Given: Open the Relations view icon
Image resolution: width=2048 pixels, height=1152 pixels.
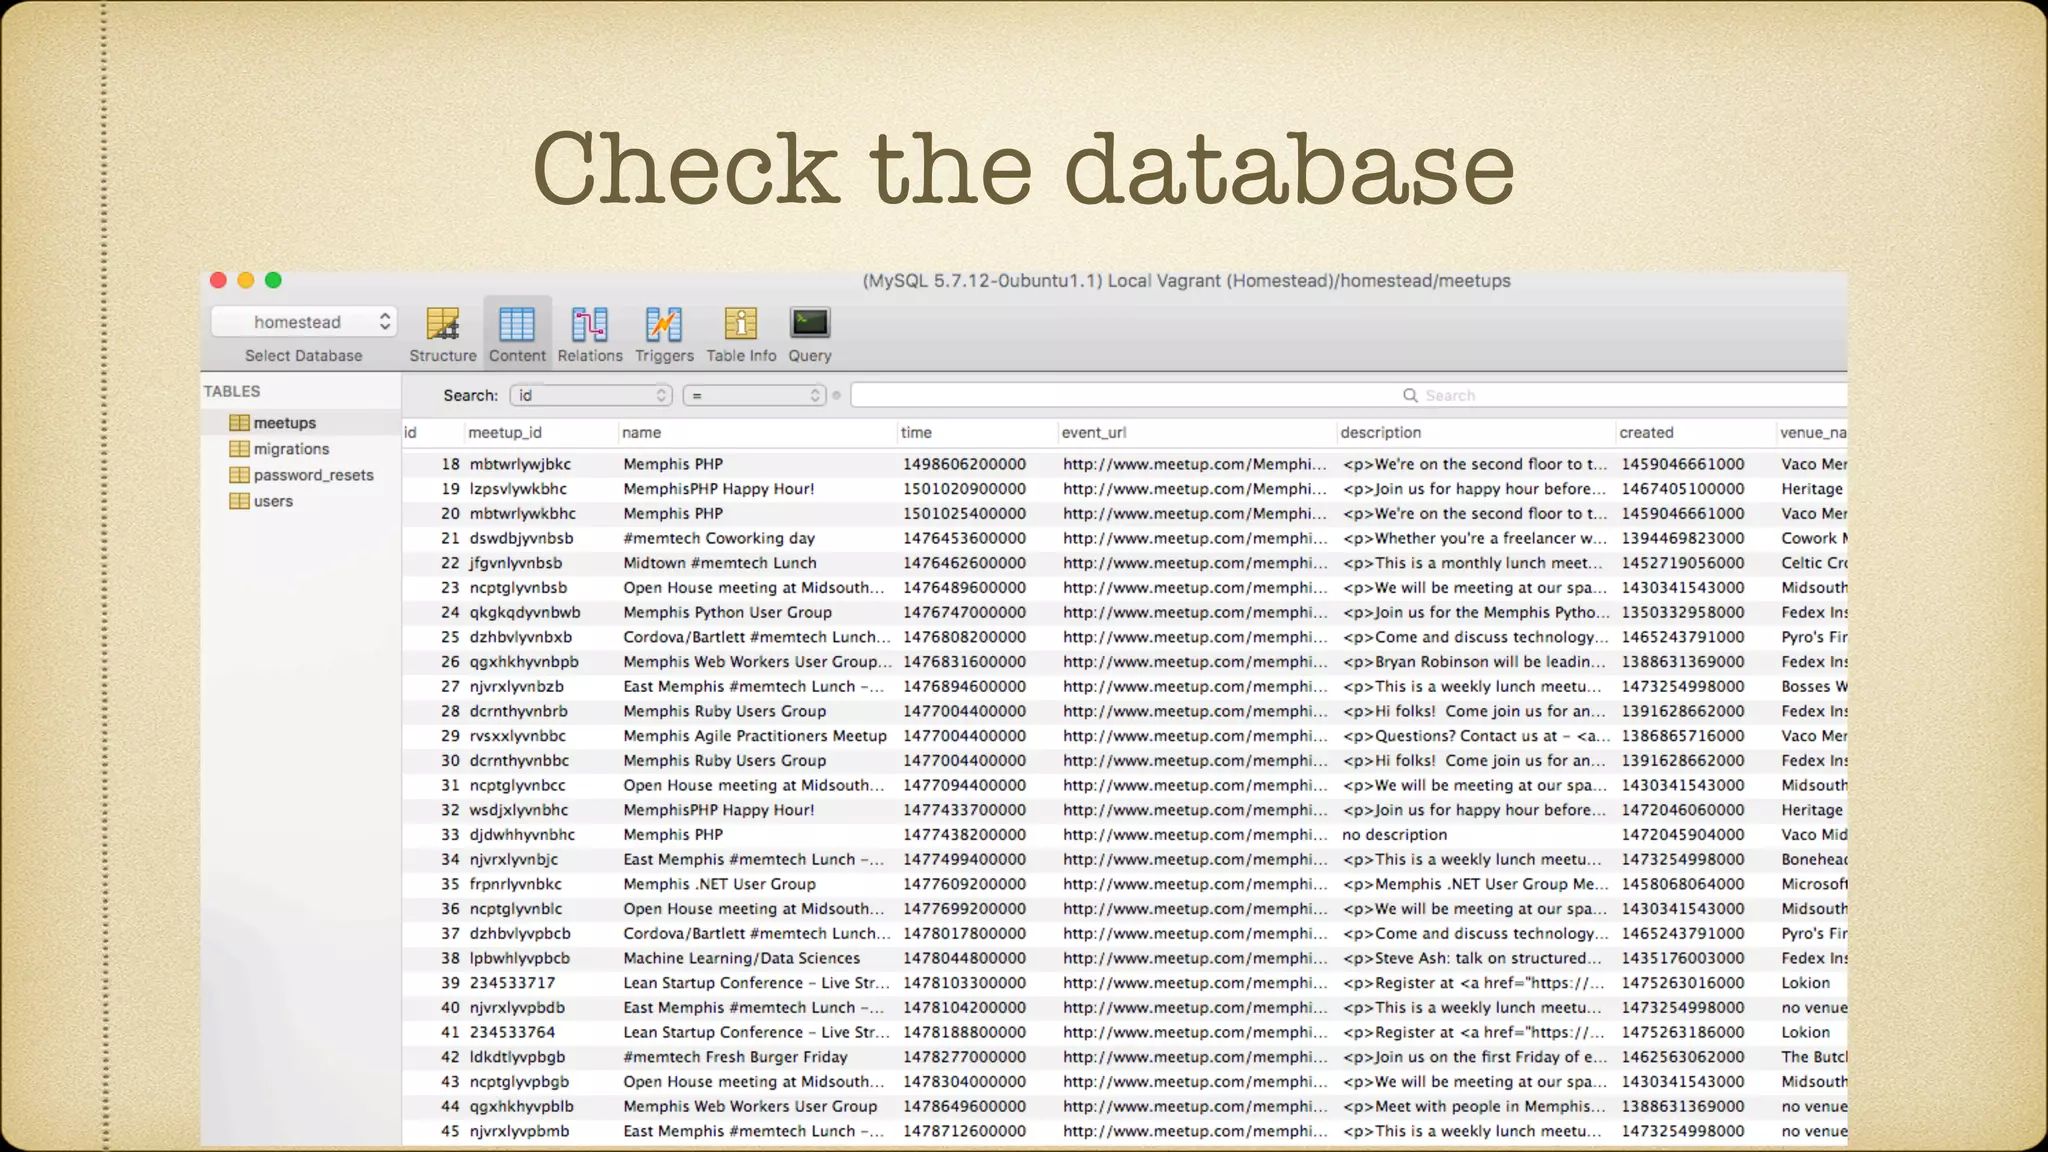Looking at the screenshot, I should pos(590,324).
